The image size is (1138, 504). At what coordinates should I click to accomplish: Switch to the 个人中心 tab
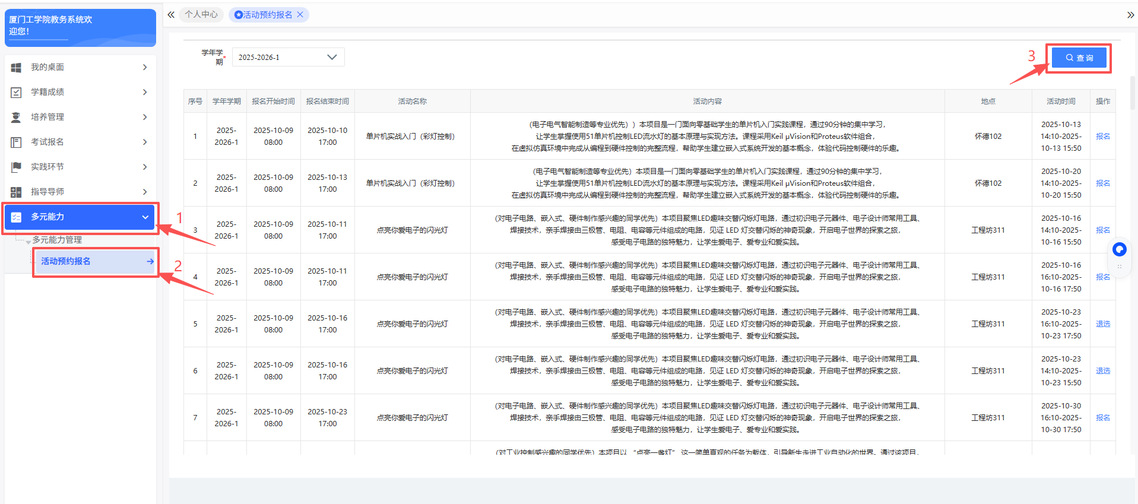200,15
